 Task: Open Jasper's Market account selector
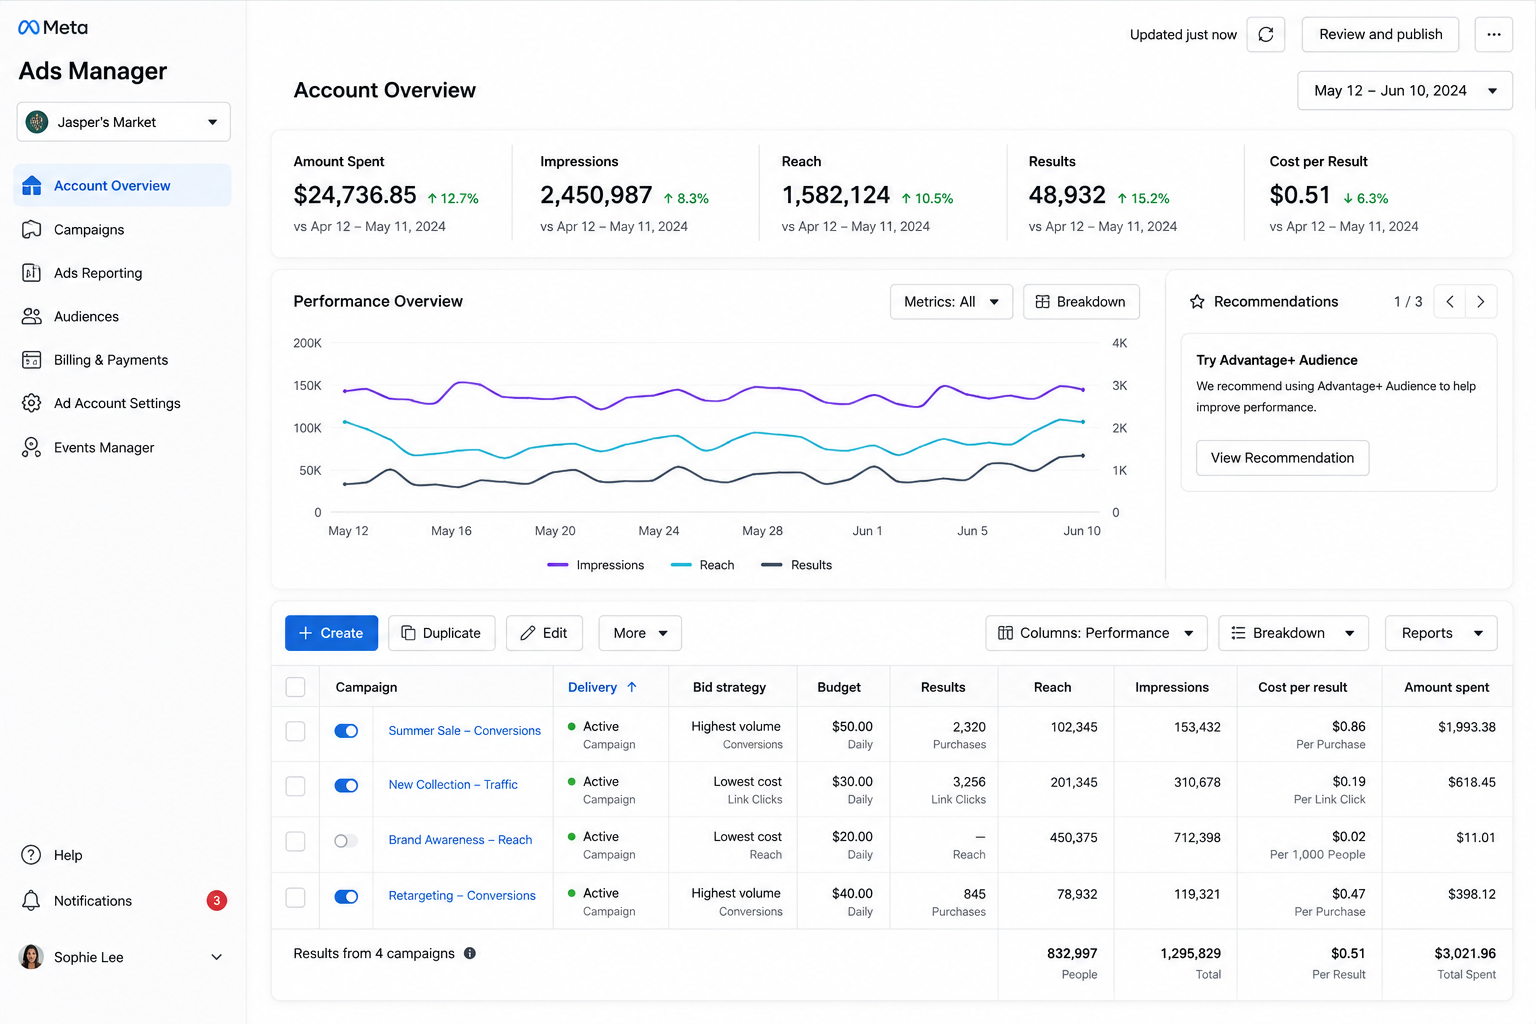[124, 122]
